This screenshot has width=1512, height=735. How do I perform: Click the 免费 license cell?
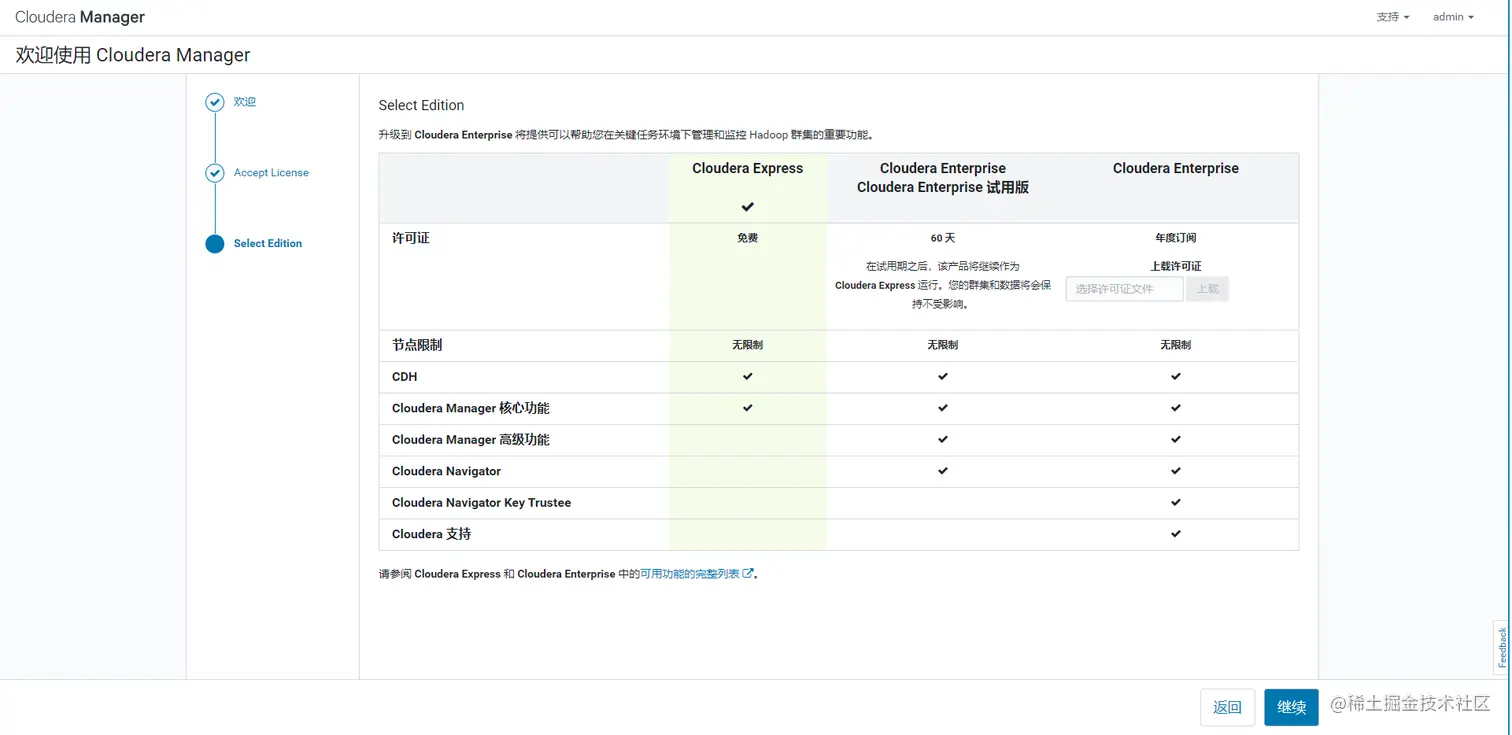click(x=748, y=239)
